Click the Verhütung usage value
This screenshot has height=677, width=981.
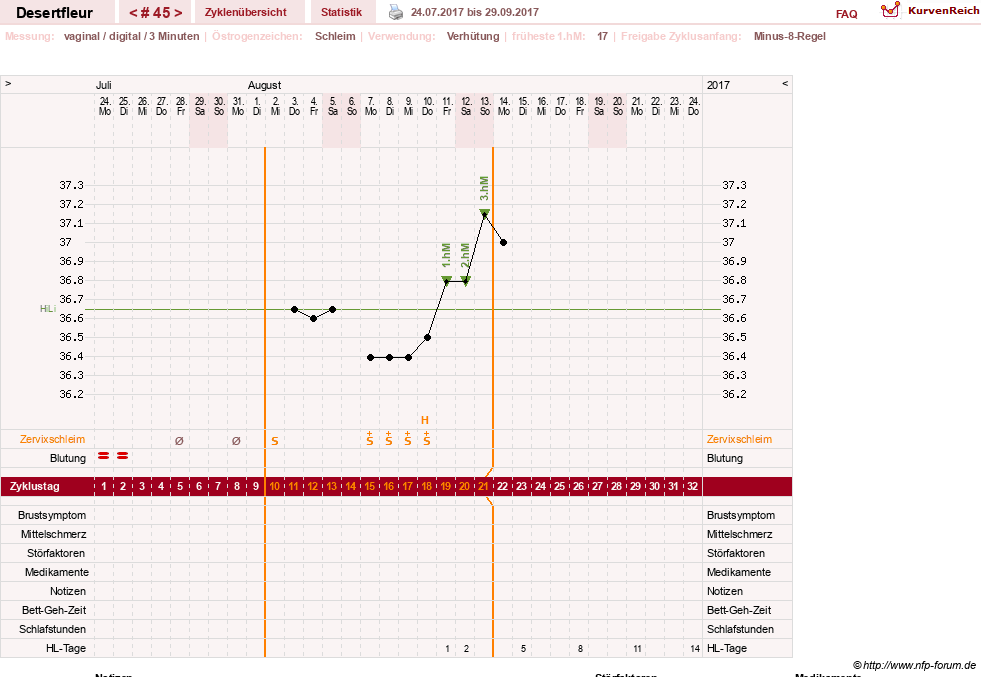pyautogui.click(x=473, y=36)
